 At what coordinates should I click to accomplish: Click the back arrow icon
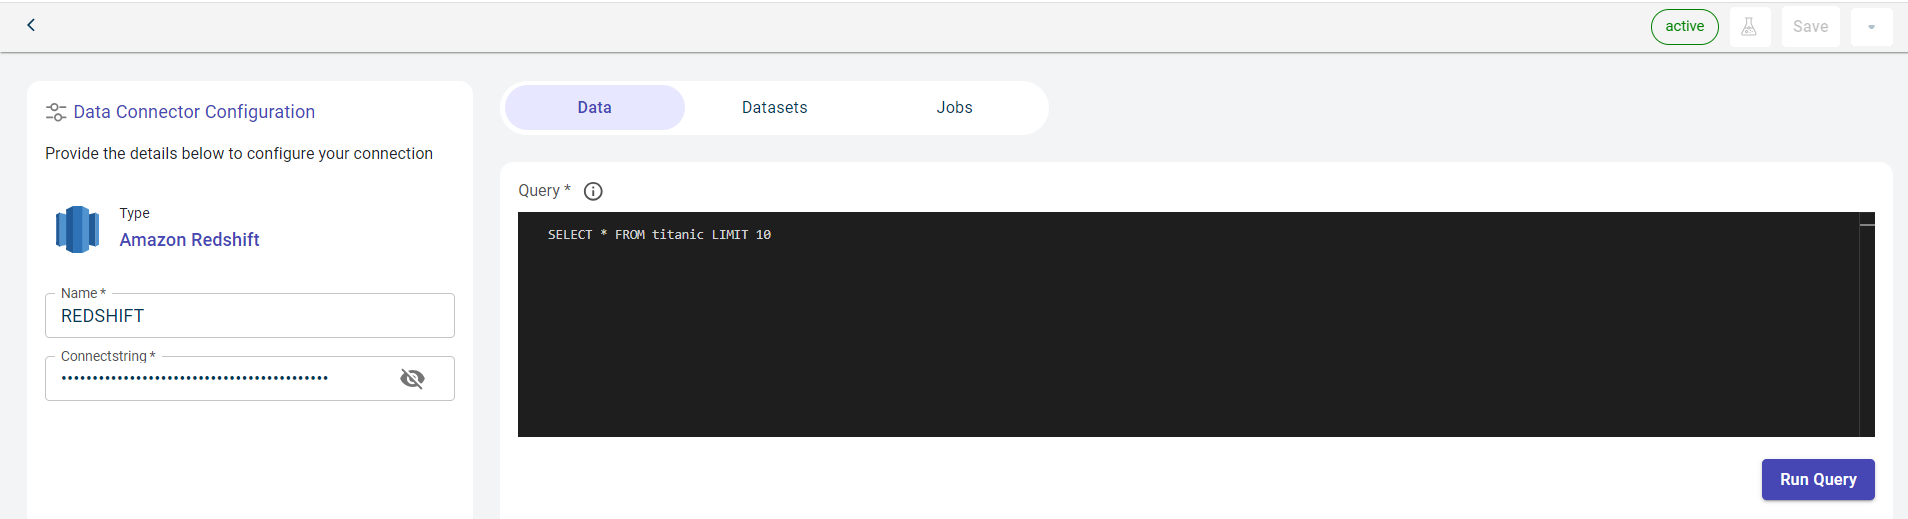(x=31, y=25)
